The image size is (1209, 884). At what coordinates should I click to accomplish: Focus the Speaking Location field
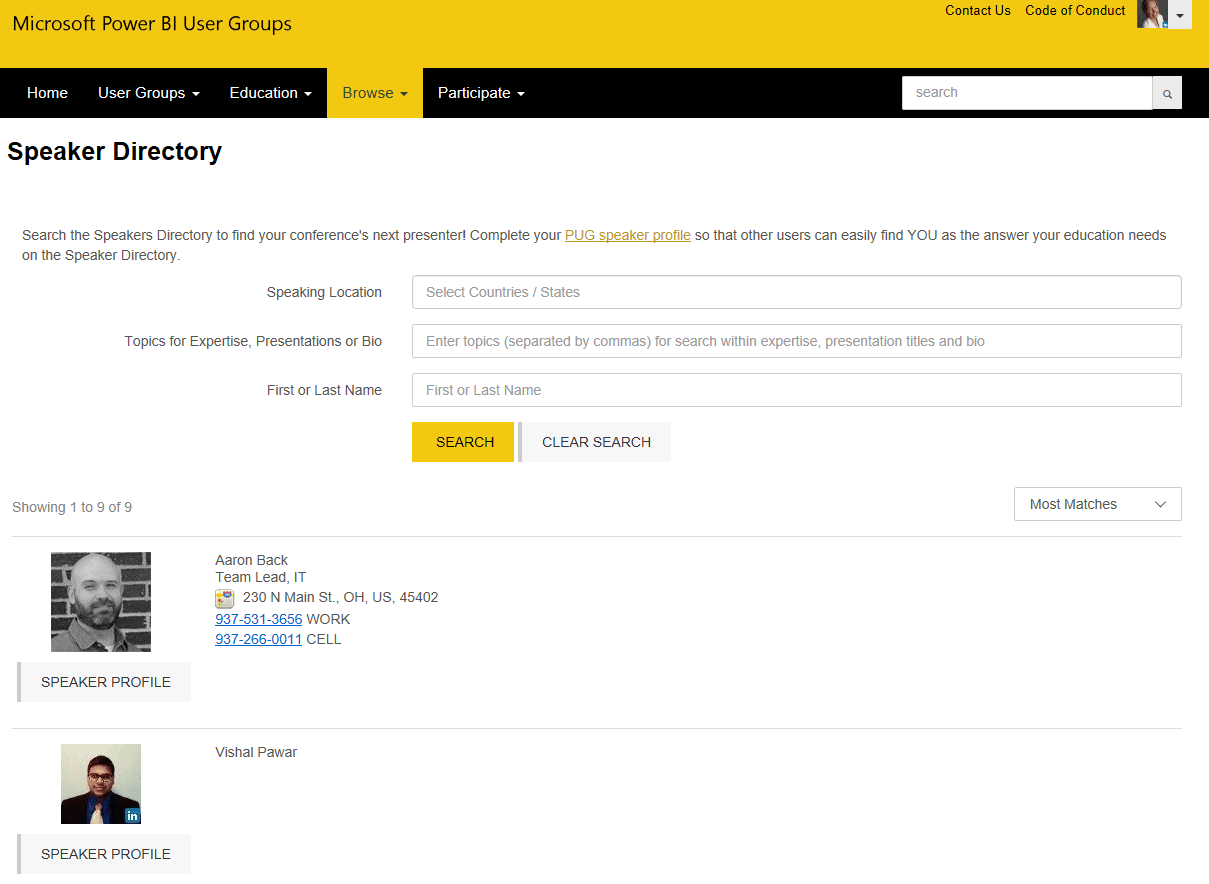click(796, 292)
